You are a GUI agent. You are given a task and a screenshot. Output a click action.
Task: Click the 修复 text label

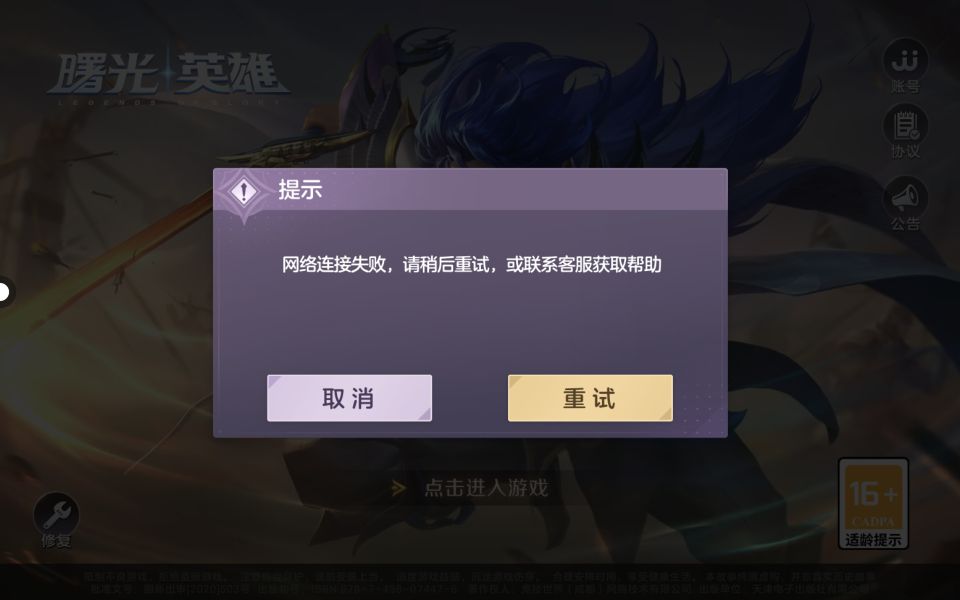56,541
